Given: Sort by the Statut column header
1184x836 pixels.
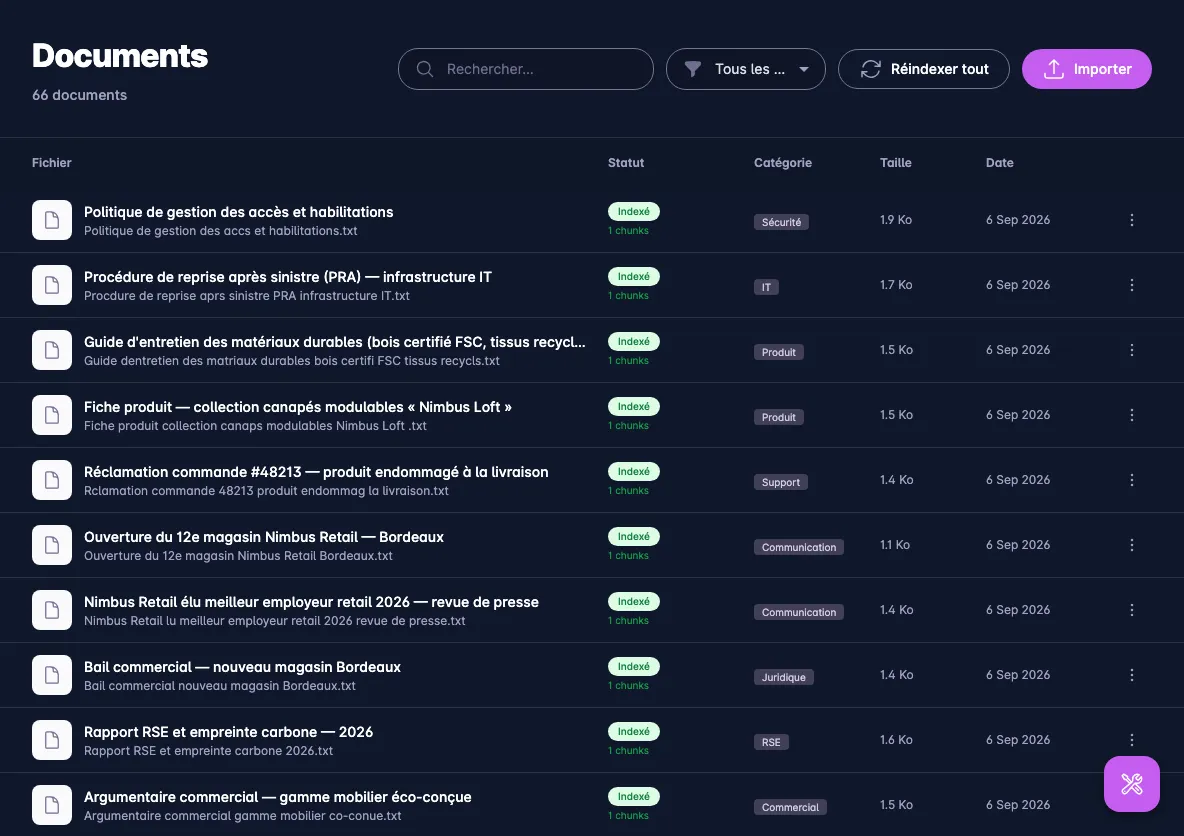Looking at the screenshot, I should [x=626, y=162].
